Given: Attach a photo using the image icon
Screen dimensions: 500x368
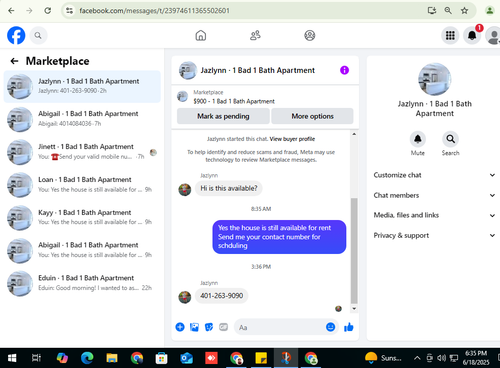Looking at the screenshot, I should pos(194,327).
